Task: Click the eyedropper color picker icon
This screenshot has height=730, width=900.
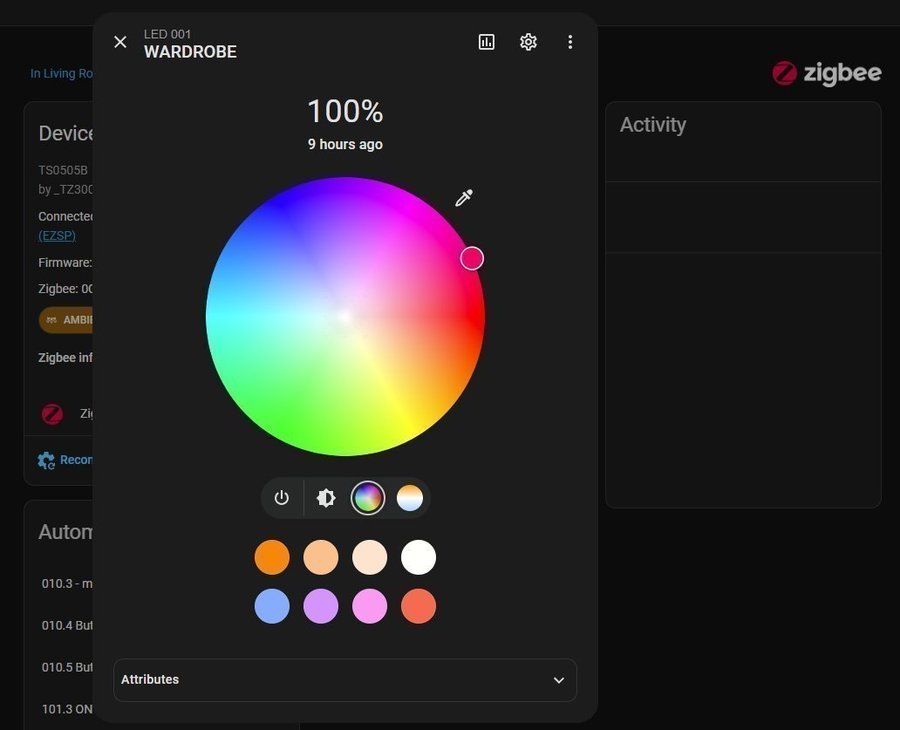Action: tap(464, 198)
